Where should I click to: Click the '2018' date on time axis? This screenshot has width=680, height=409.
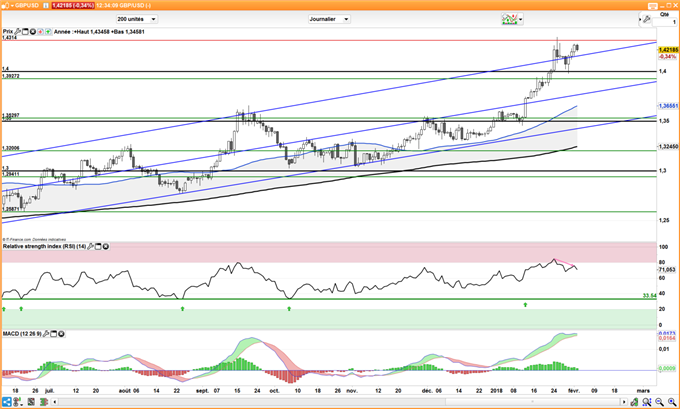(497, 391)
